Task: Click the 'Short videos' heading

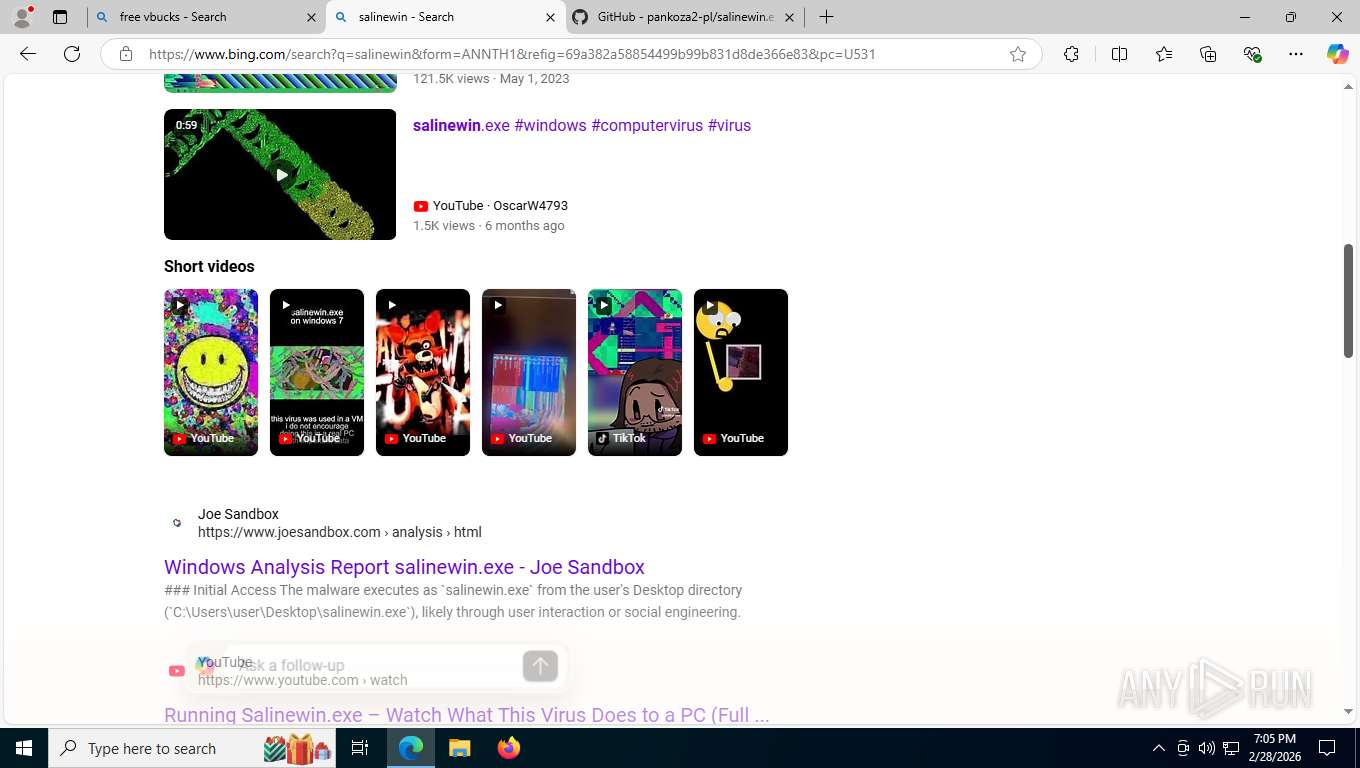Action: pos(209,266)
